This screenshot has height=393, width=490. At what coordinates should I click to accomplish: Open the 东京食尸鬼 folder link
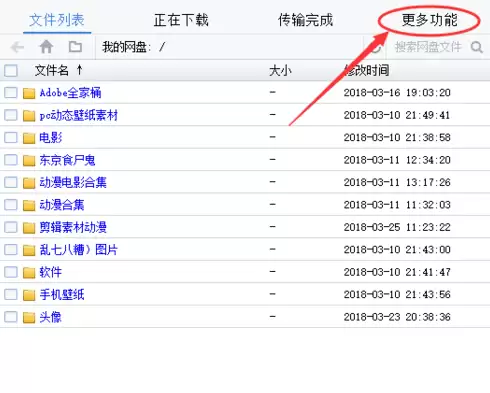click(67, 160)
